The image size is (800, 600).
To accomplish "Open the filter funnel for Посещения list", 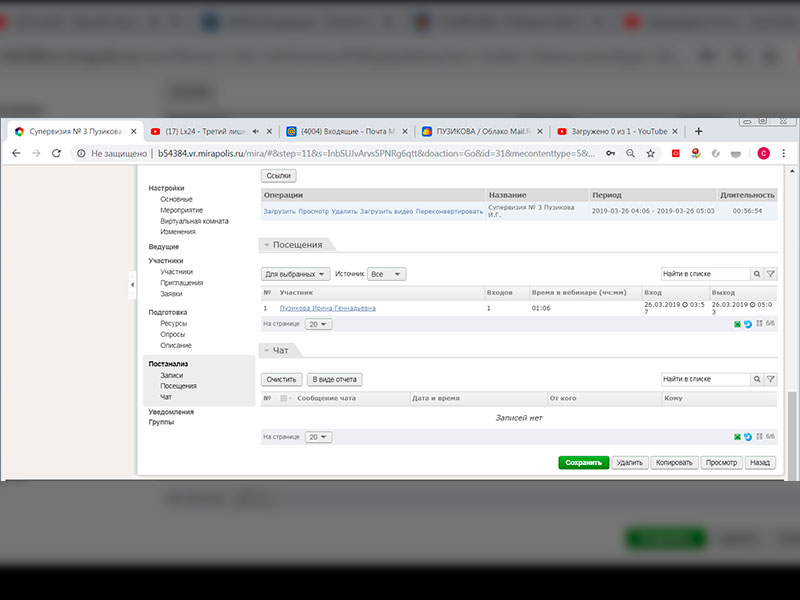I will [771, 274].
